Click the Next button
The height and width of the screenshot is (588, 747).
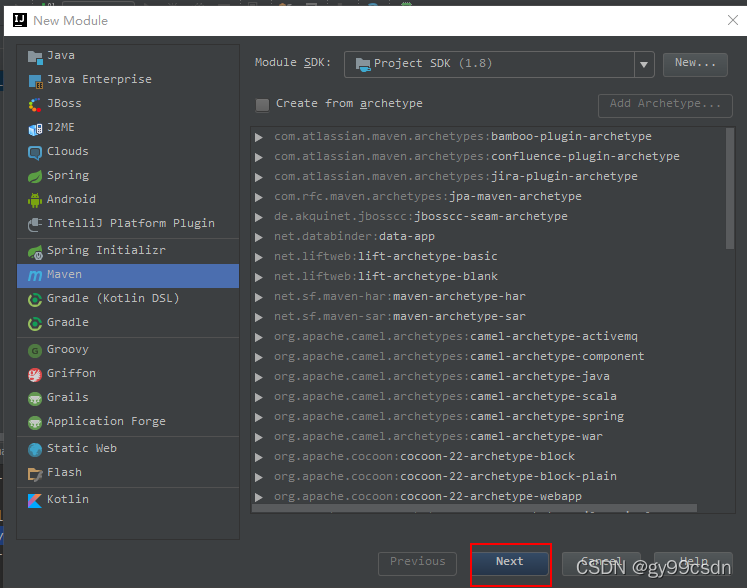(510, 563)
